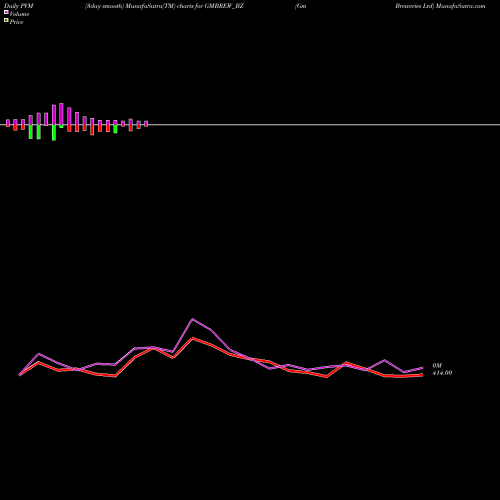Viewport: 500px width, 500px height.
Task: Click the Price legend color swatch
Action: [6, 20]
